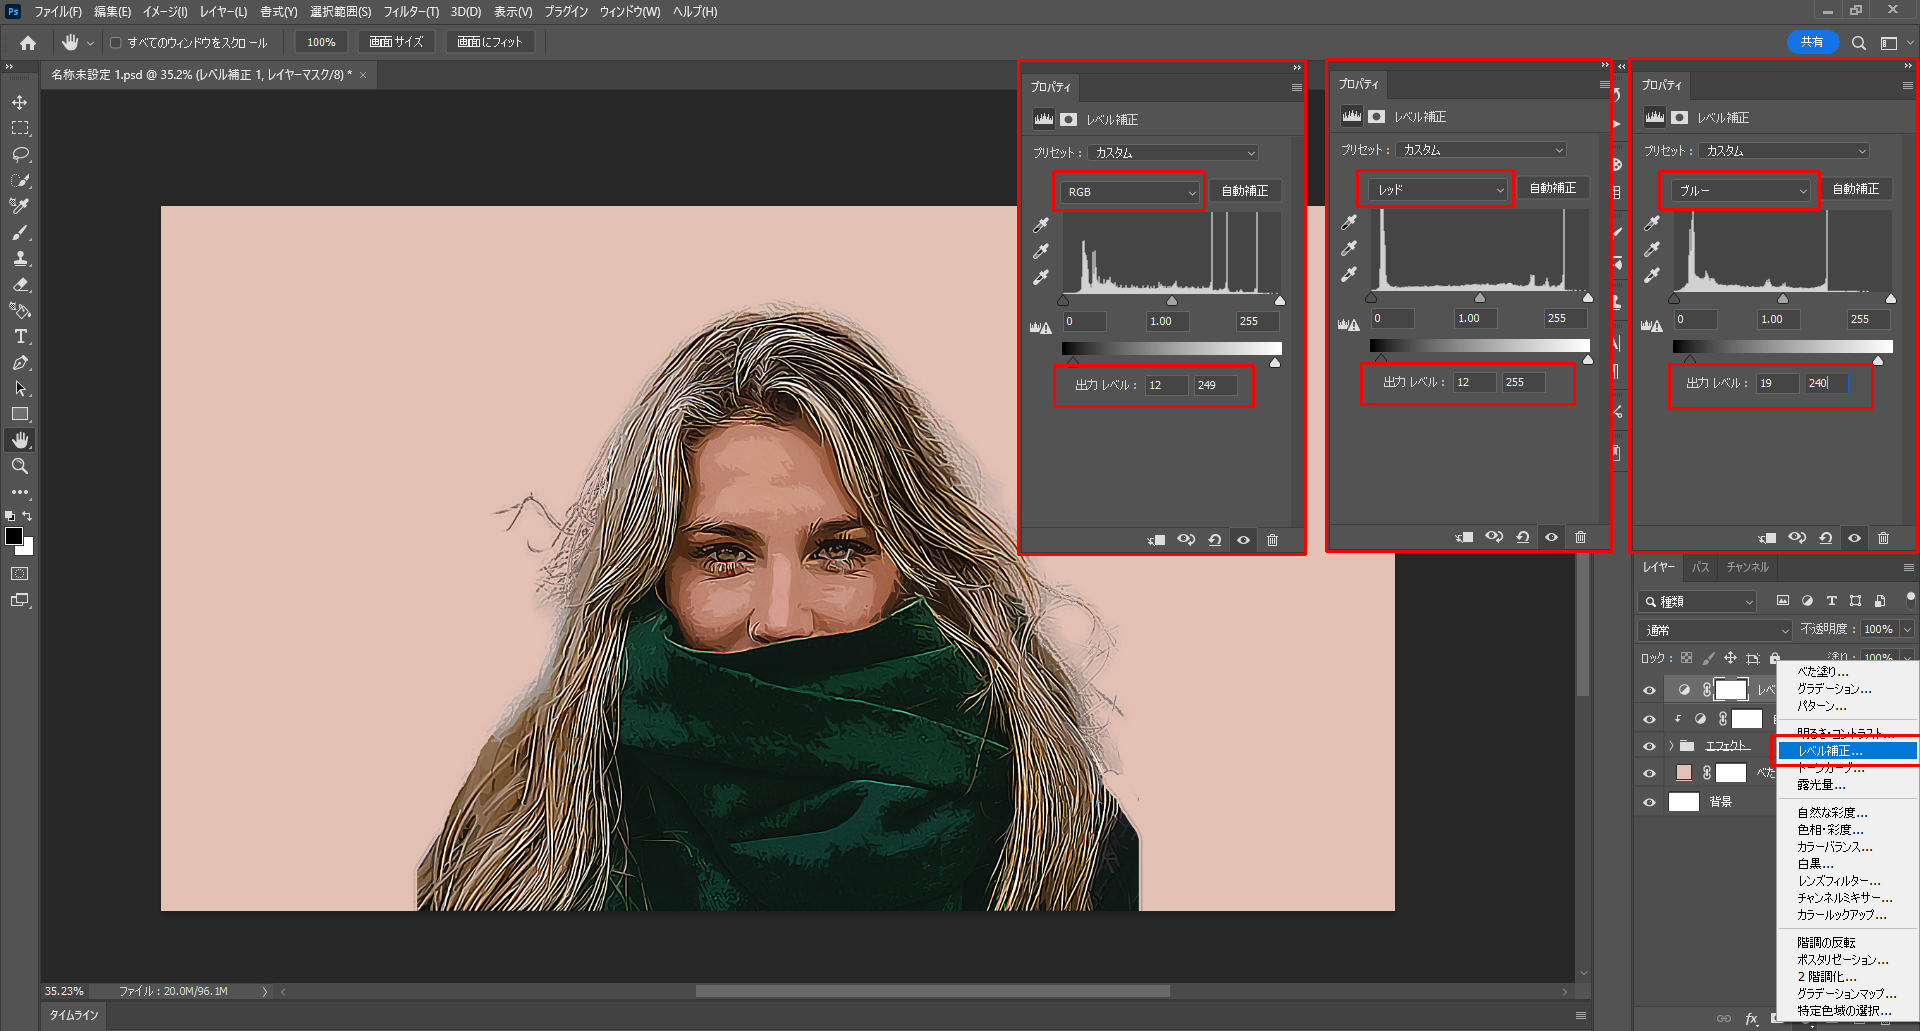This screenshot has width=1920, height=1031.
Task: Select the Move tool
Action: [x=20, y=102]
